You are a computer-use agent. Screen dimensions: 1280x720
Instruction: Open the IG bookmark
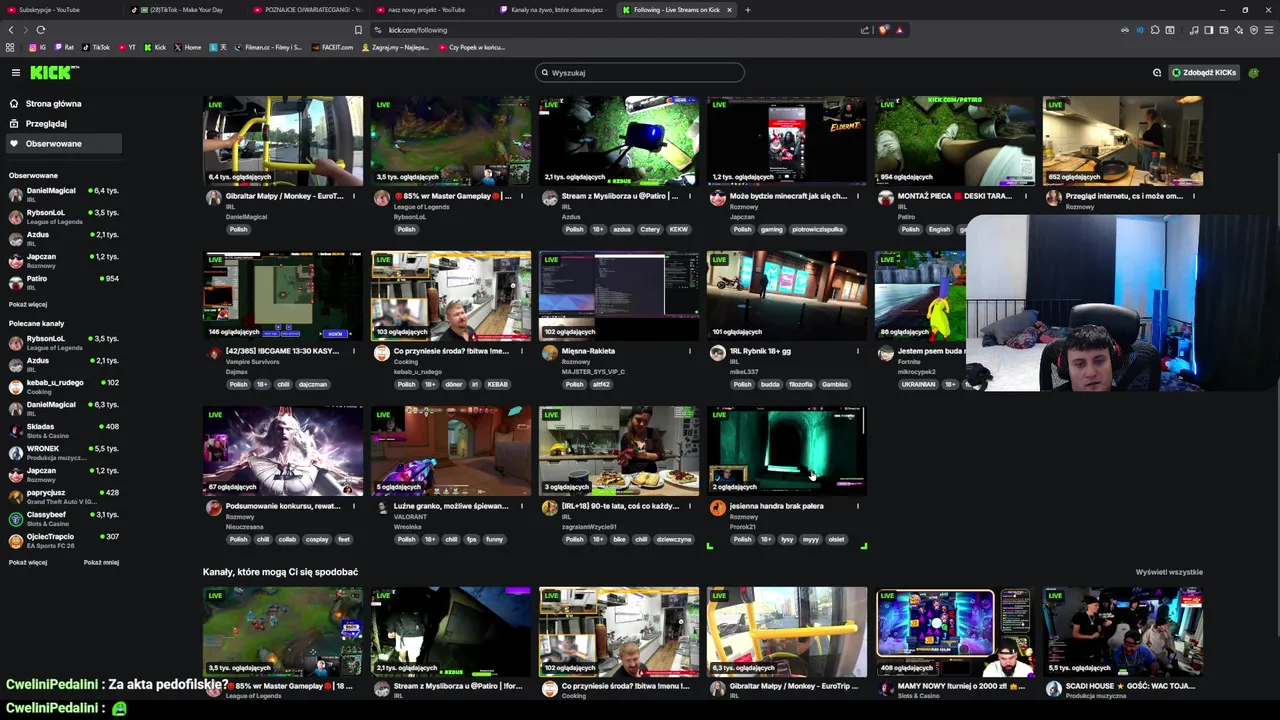[x=38, y=47]
